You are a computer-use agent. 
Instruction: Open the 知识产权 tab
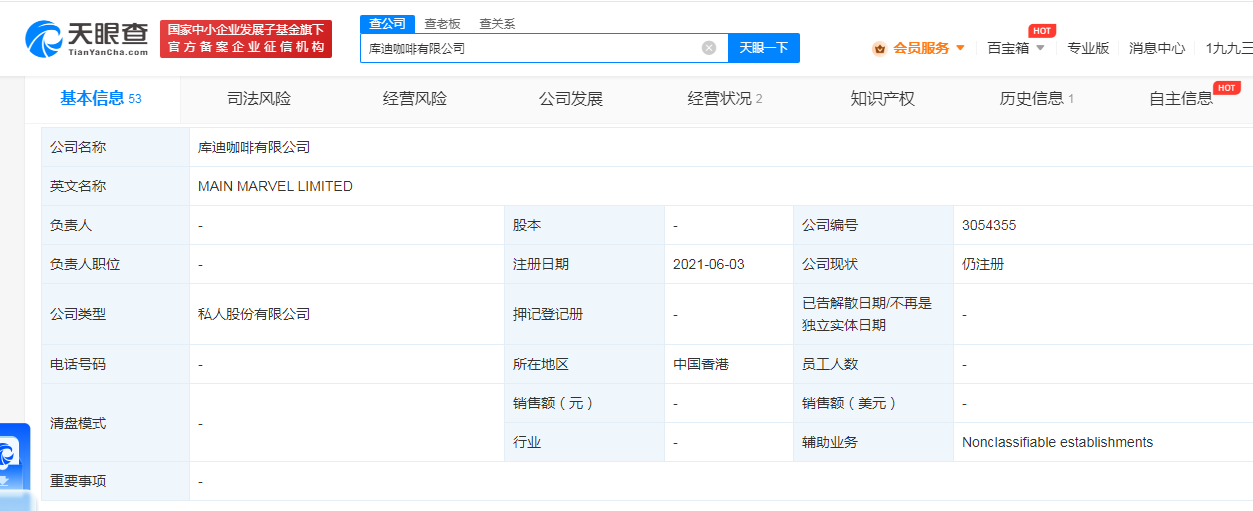882,99
